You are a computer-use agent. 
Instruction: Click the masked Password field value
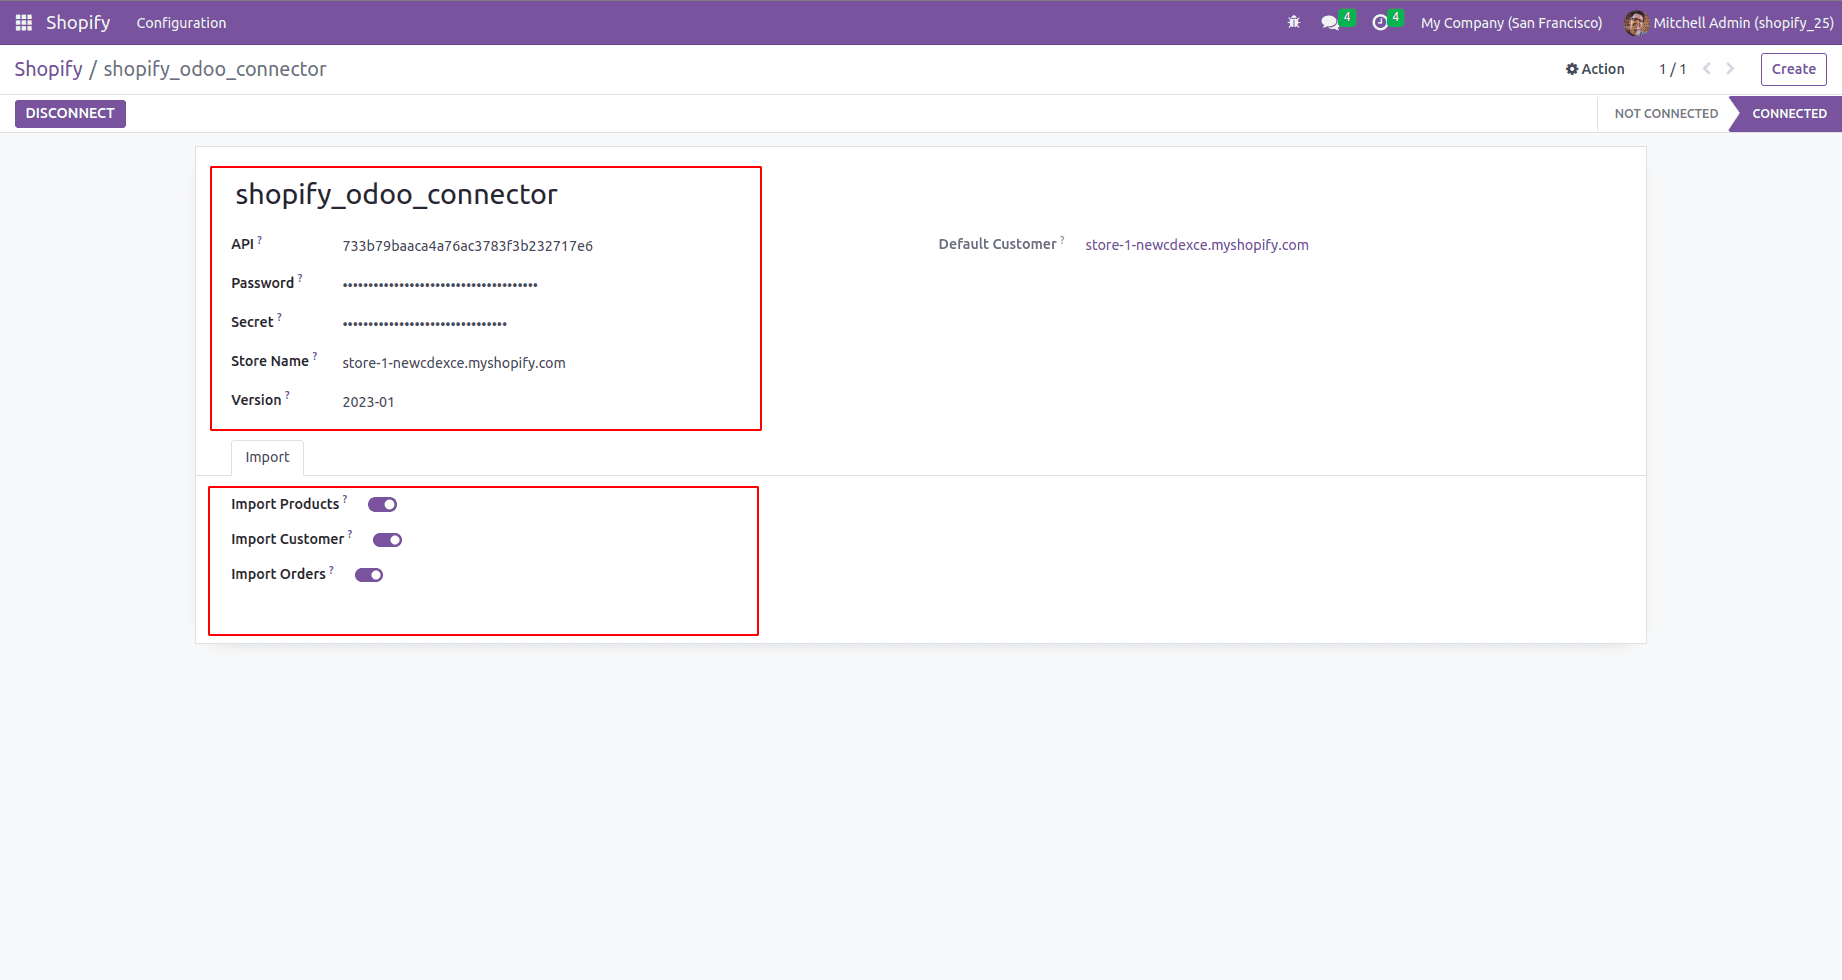point(440,285)
